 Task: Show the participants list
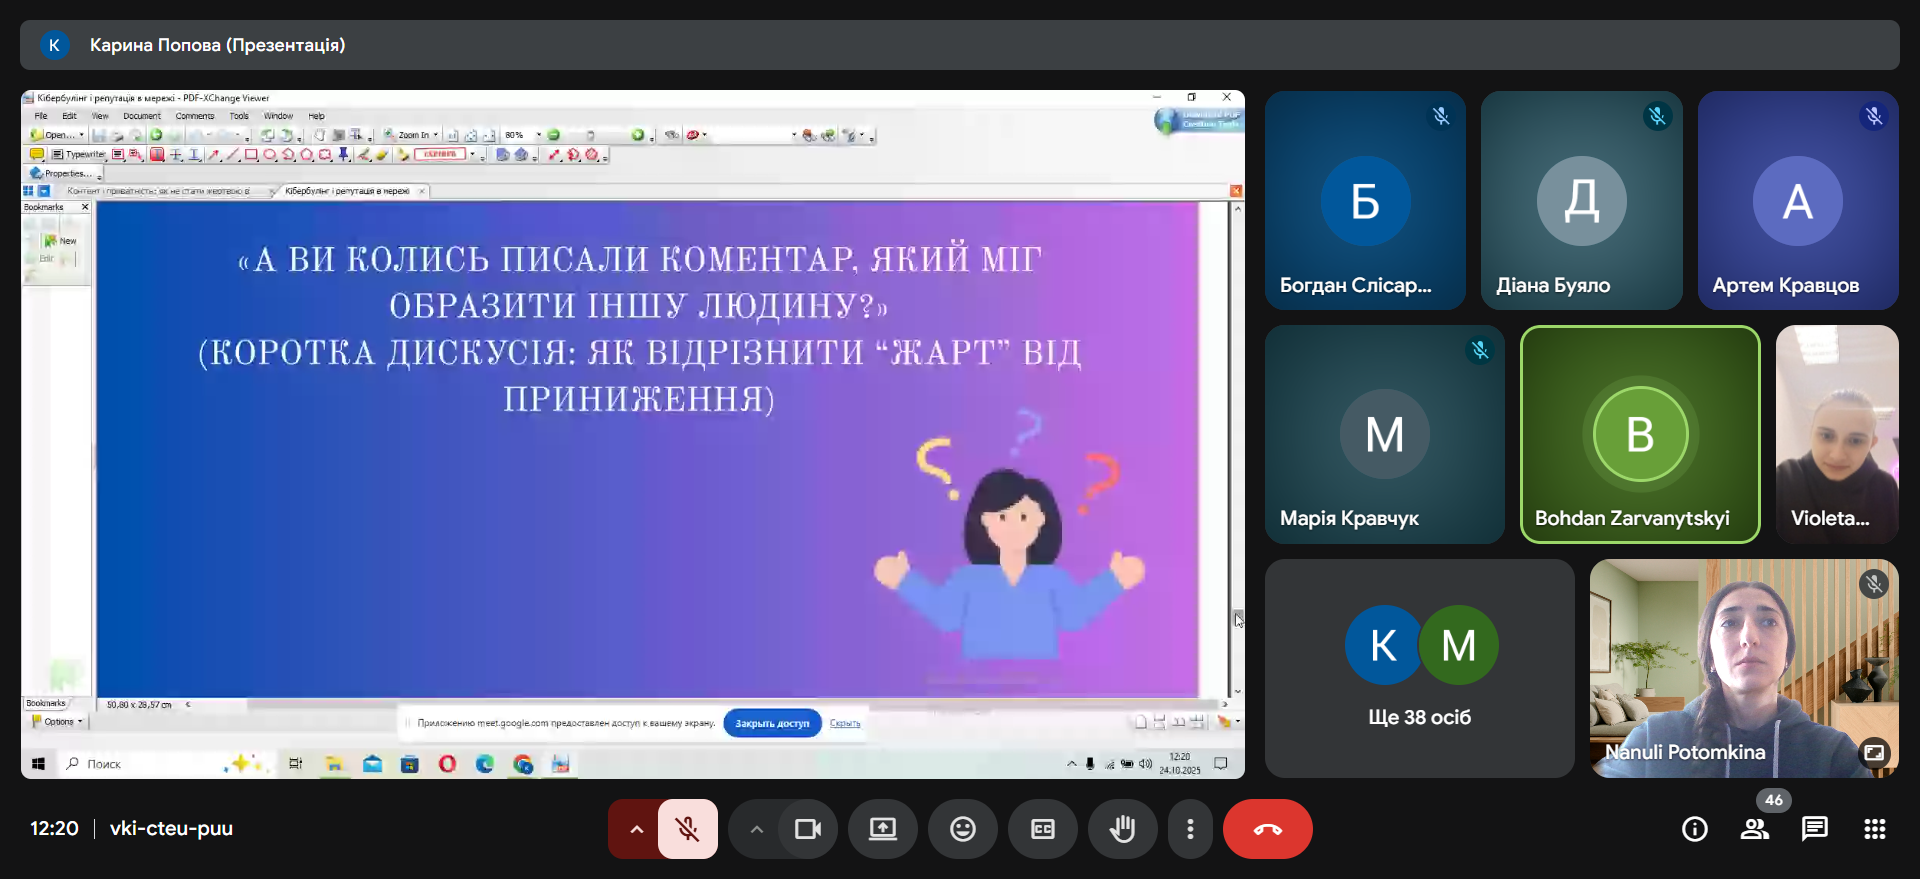click(1754, 829)
